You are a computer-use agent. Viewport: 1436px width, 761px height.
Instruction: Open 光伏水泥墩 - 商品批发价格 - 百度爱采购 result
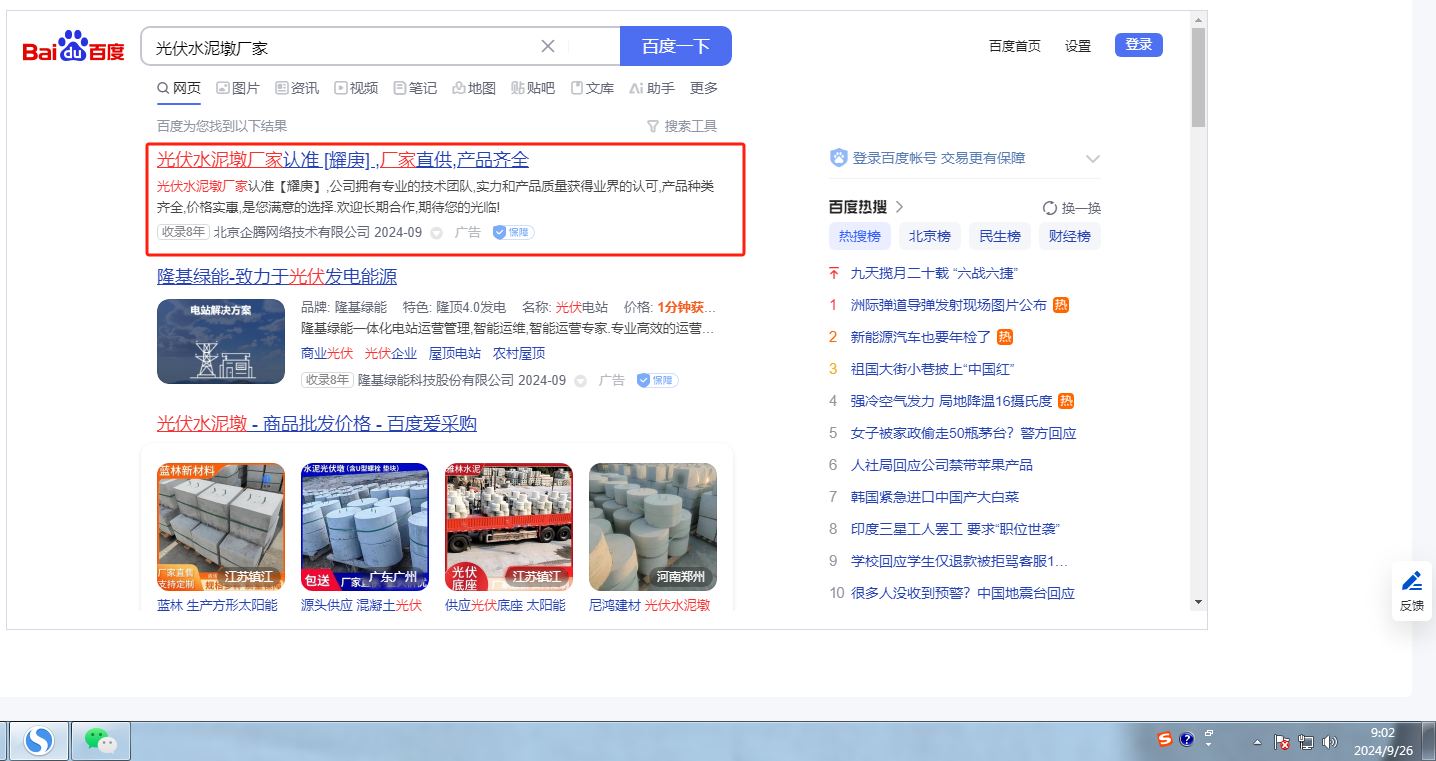click(x=317, y=424)
